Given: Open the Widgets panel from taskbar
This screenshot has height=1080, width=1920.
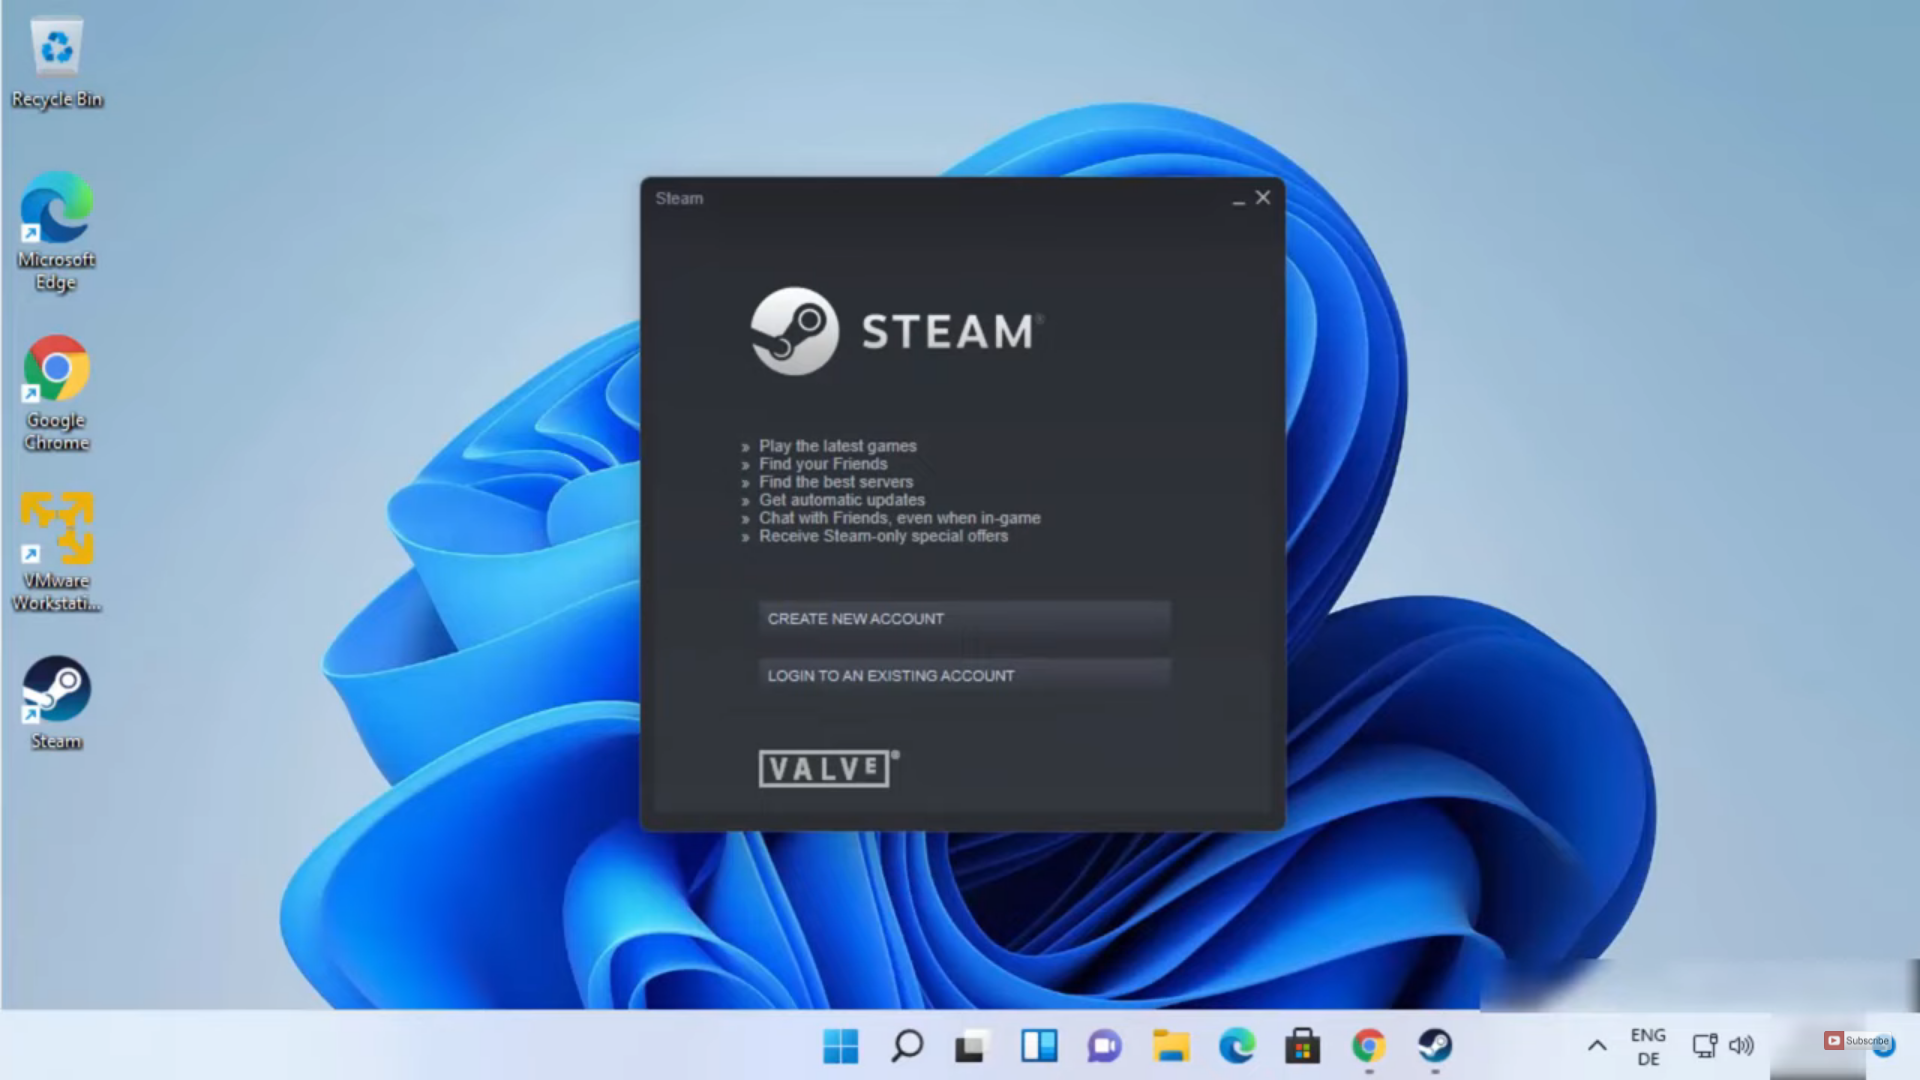Looking at the screenshot, I should point(1039,1046).
